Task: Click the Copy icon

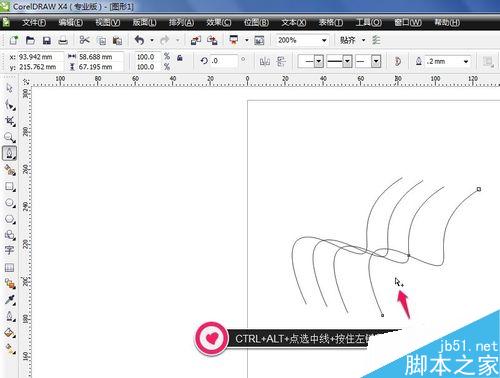Action: click(101, 40)
